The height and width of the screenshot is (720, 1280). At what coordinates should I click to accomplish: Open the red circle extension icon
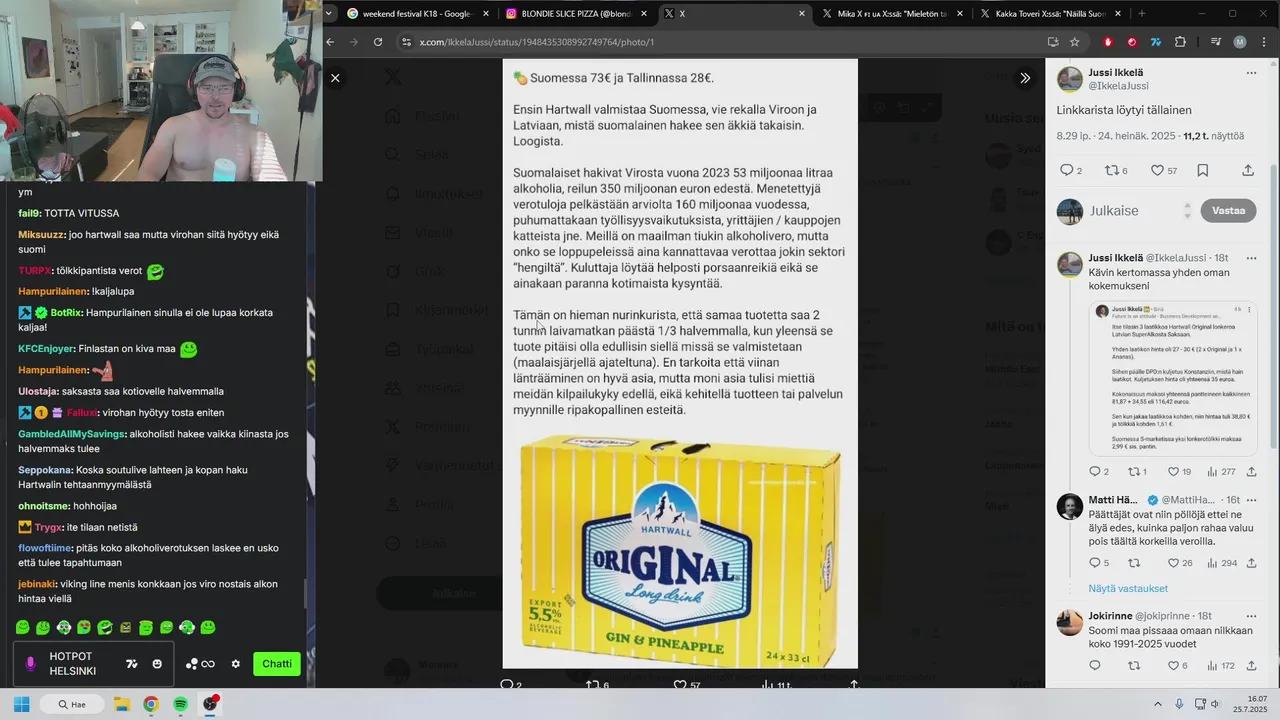click(x=1132, y=42)
